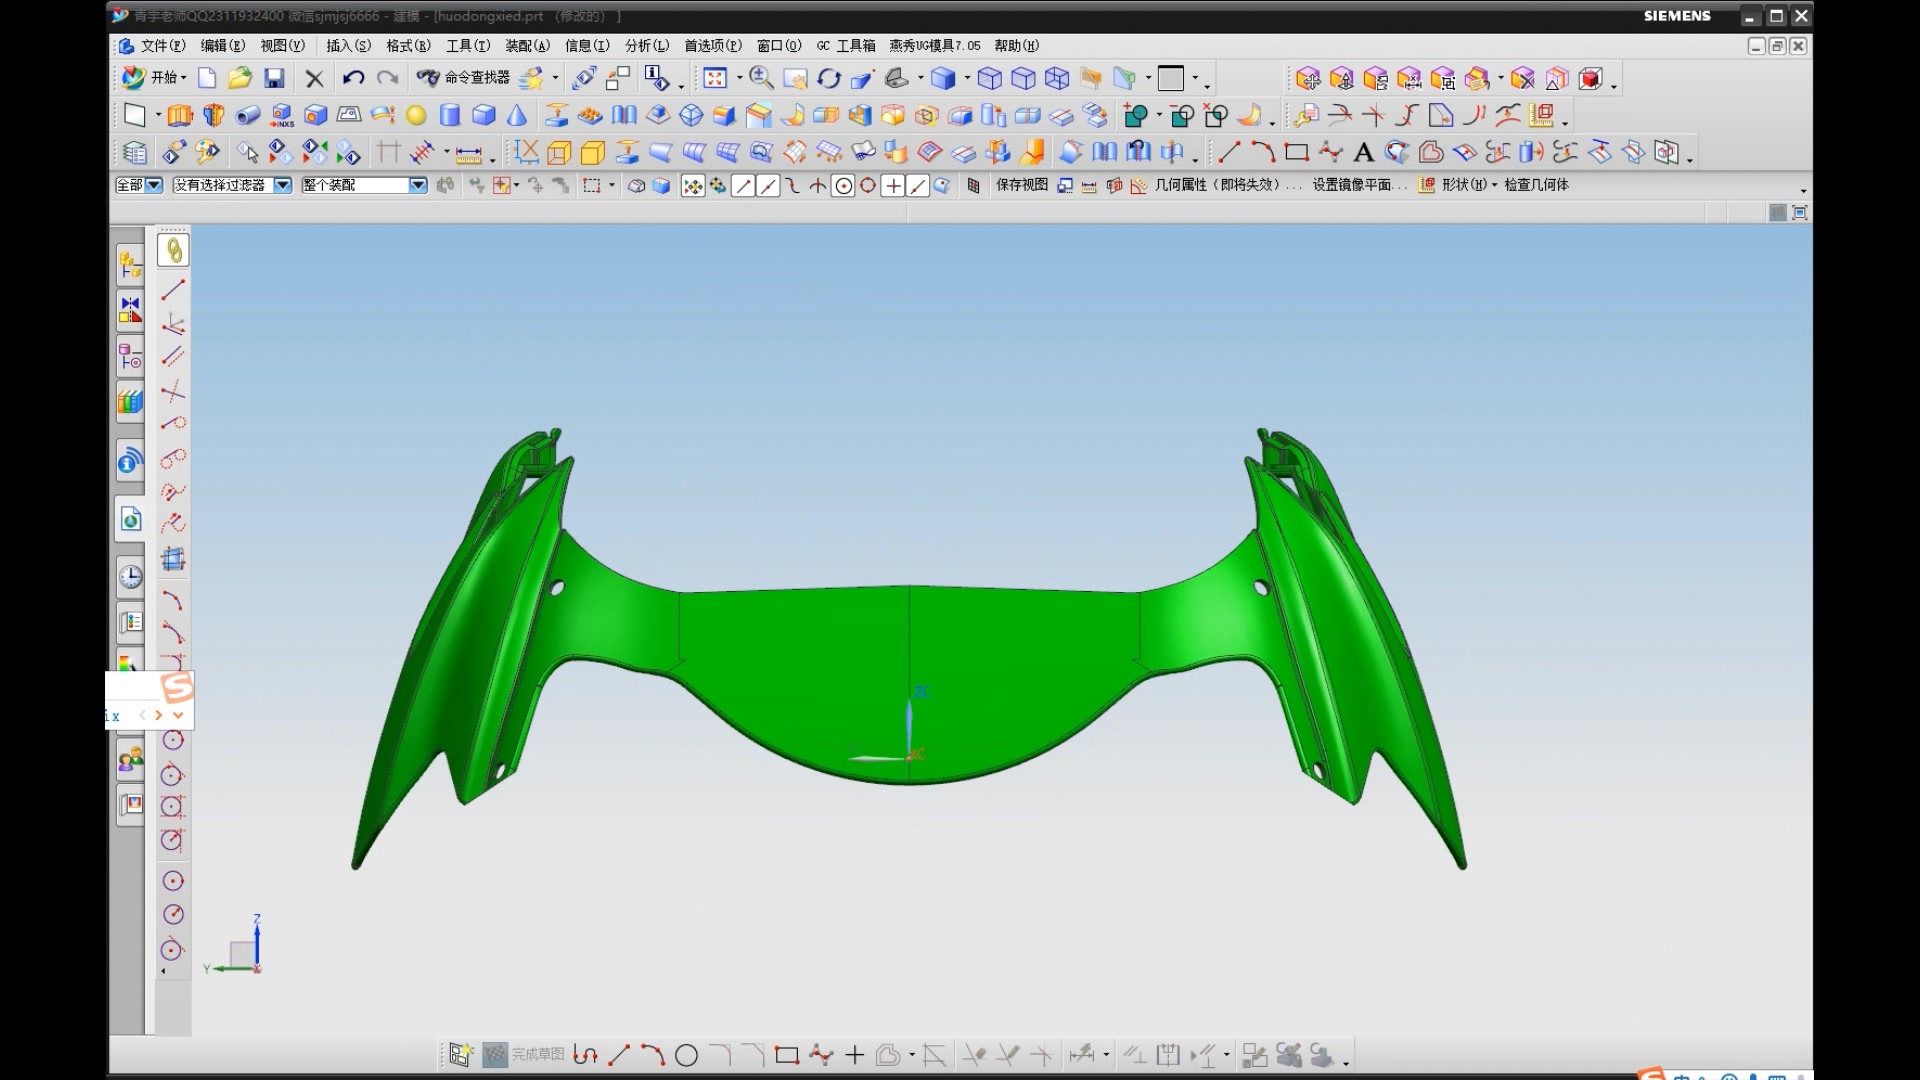This screenshot has width=1920, height=1080.
Task: Open the 分析(L) menu
Action: (646, 46)
